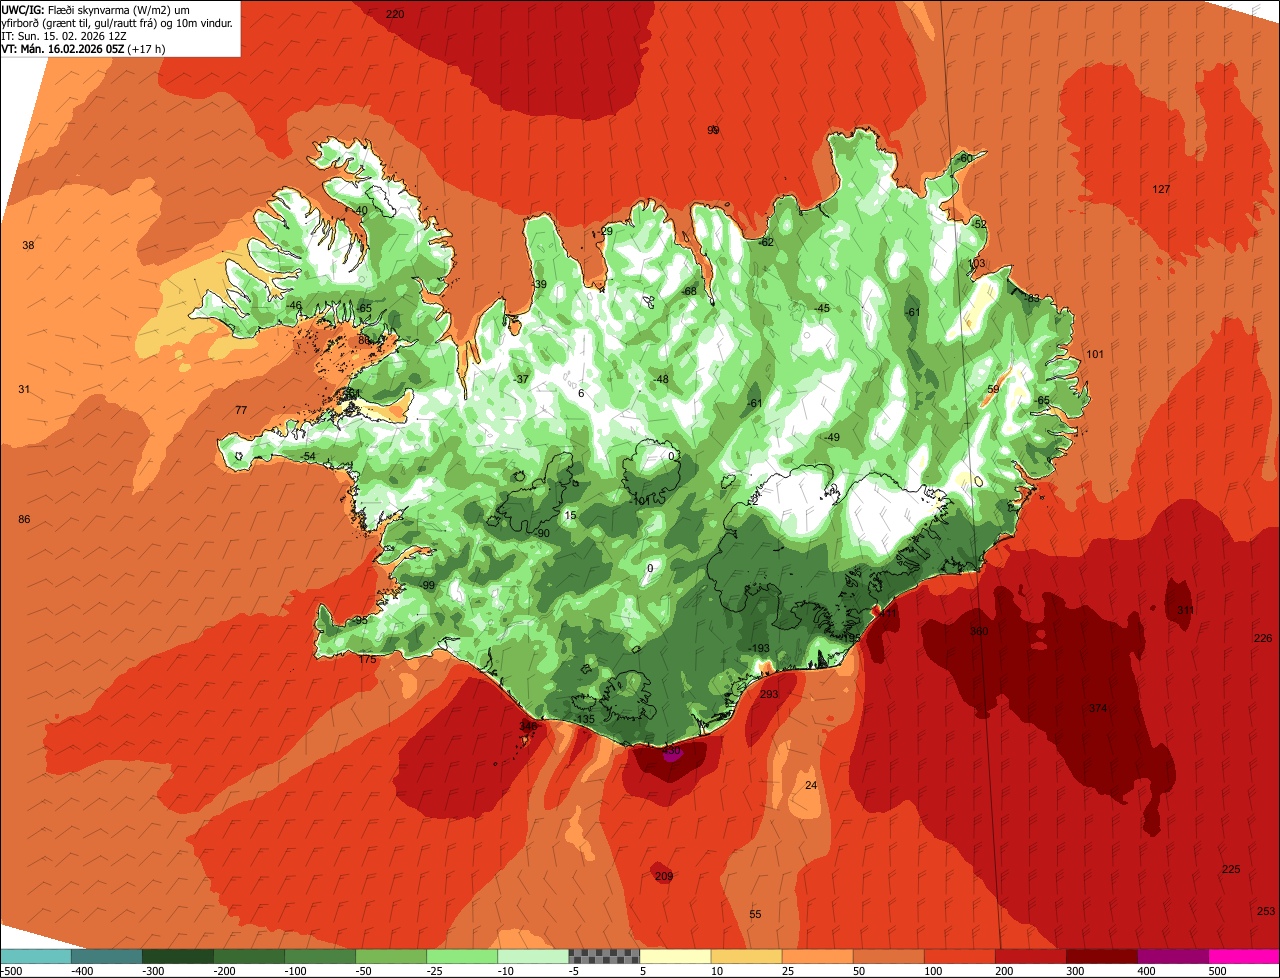Click the 127 value northeast of Iceland

click(1161, 190)
